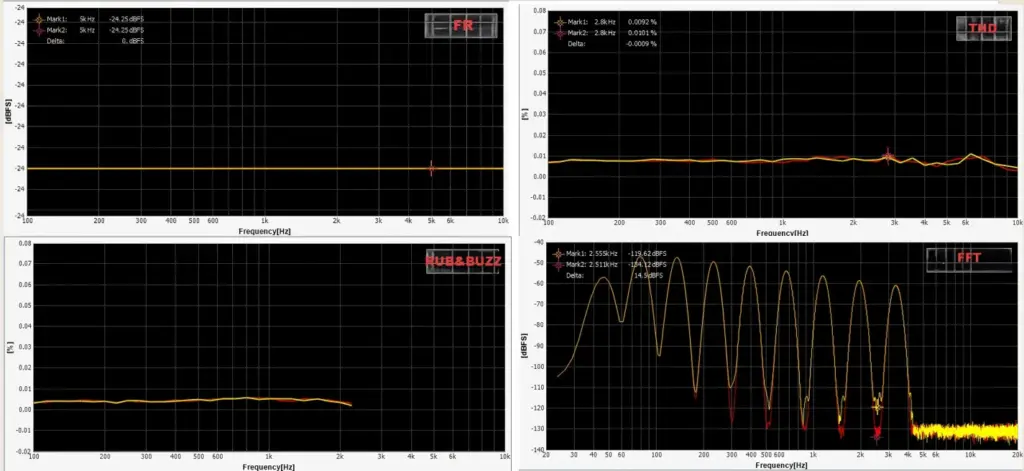Viewport: 1024px width, 471px height.
Task: Click the Mark1 marker icon in FR legend
Action: pos(39,19)
